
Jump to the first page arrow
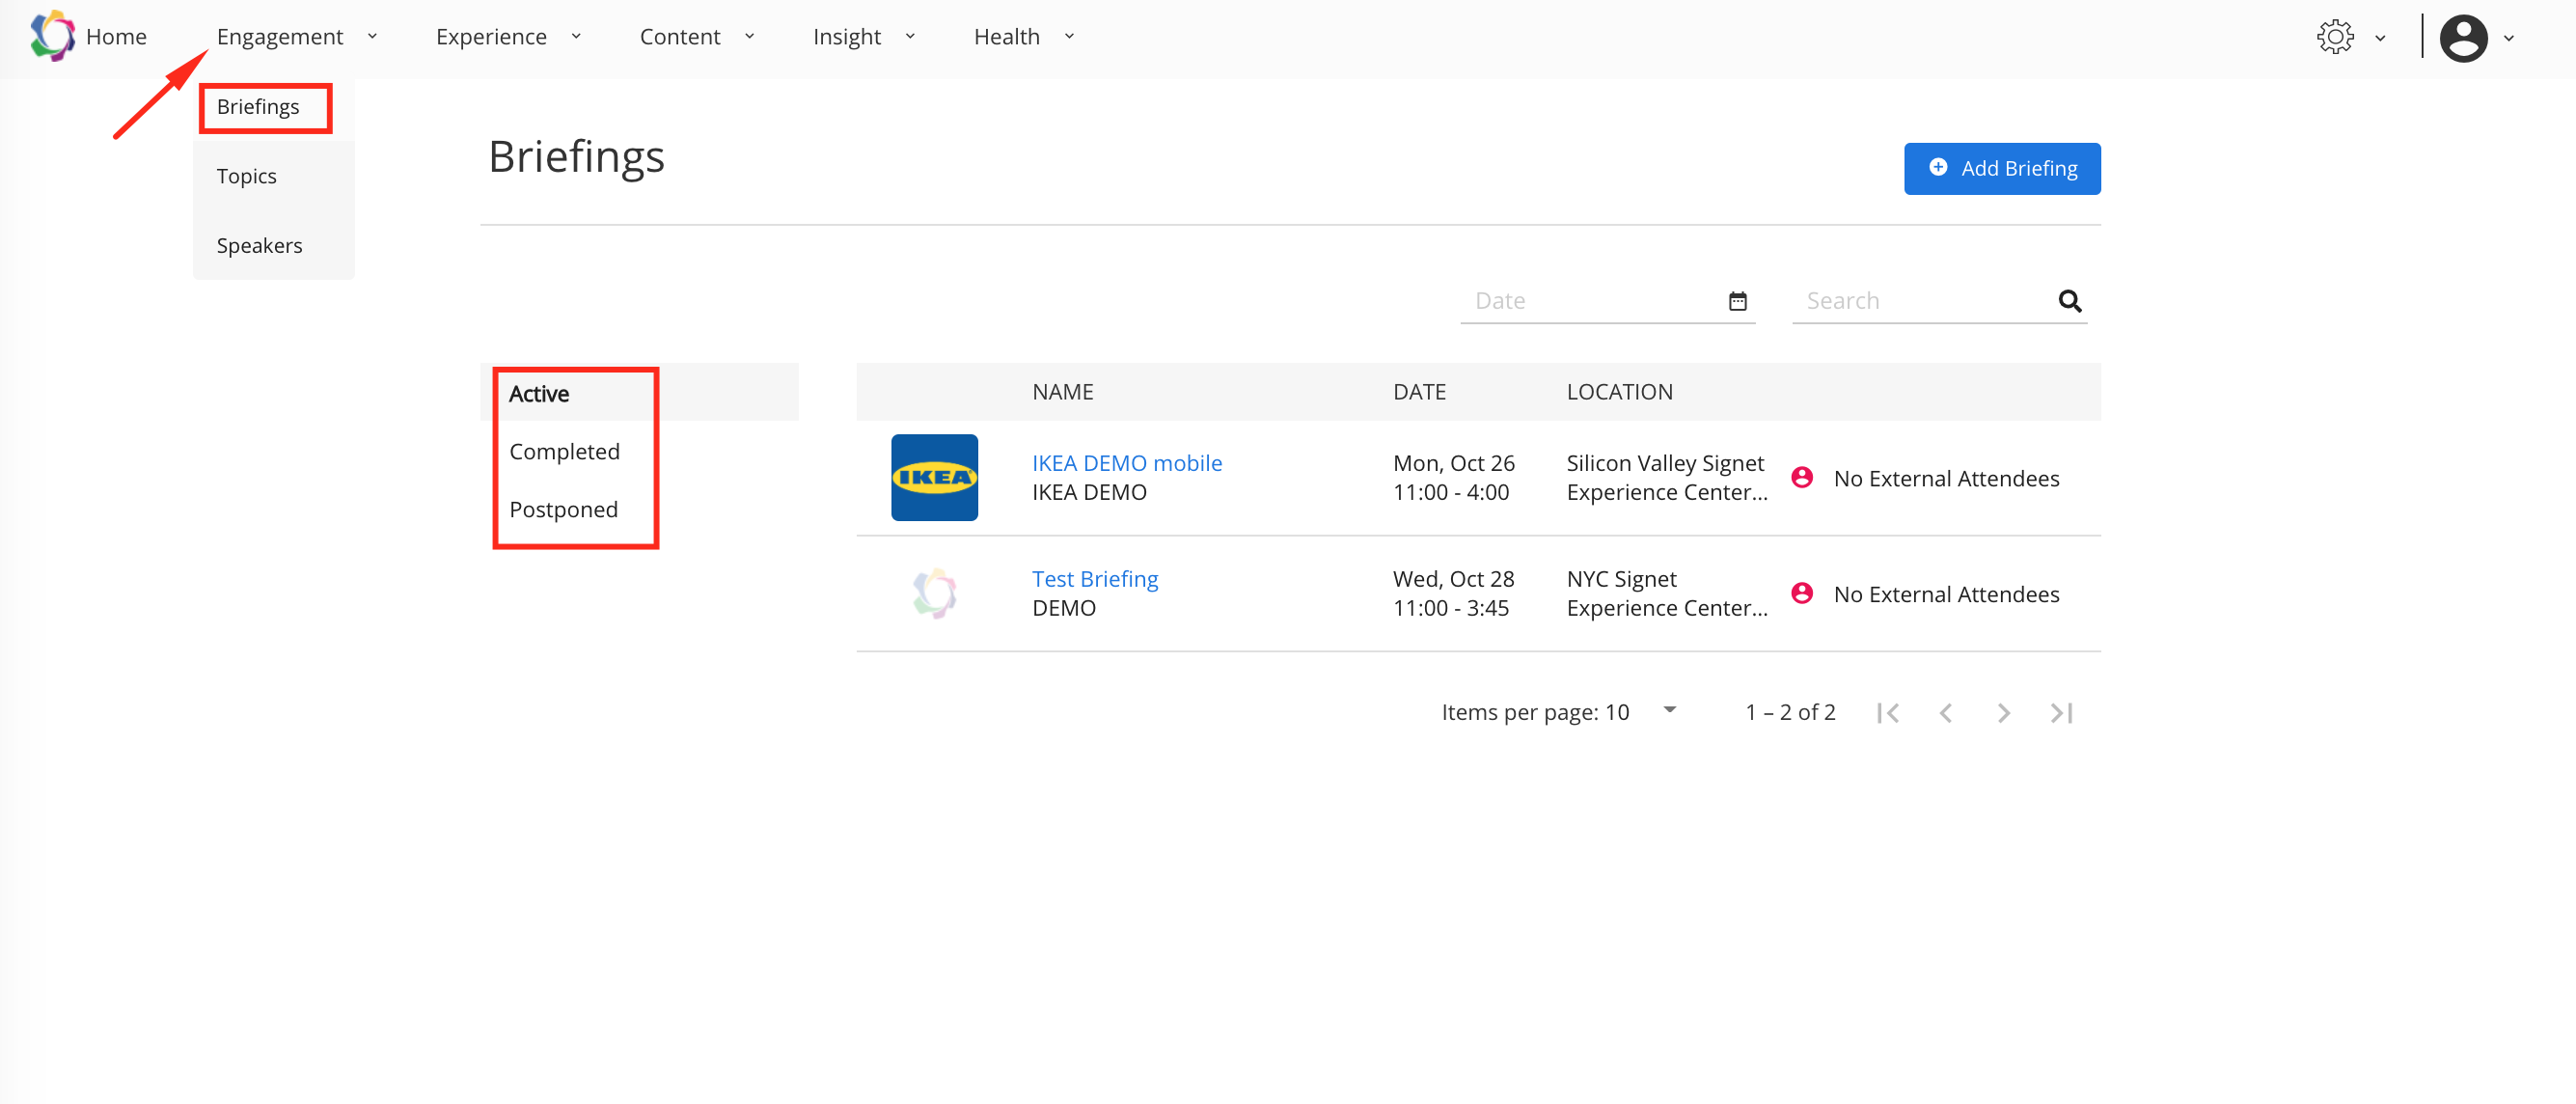[1888, 713]
